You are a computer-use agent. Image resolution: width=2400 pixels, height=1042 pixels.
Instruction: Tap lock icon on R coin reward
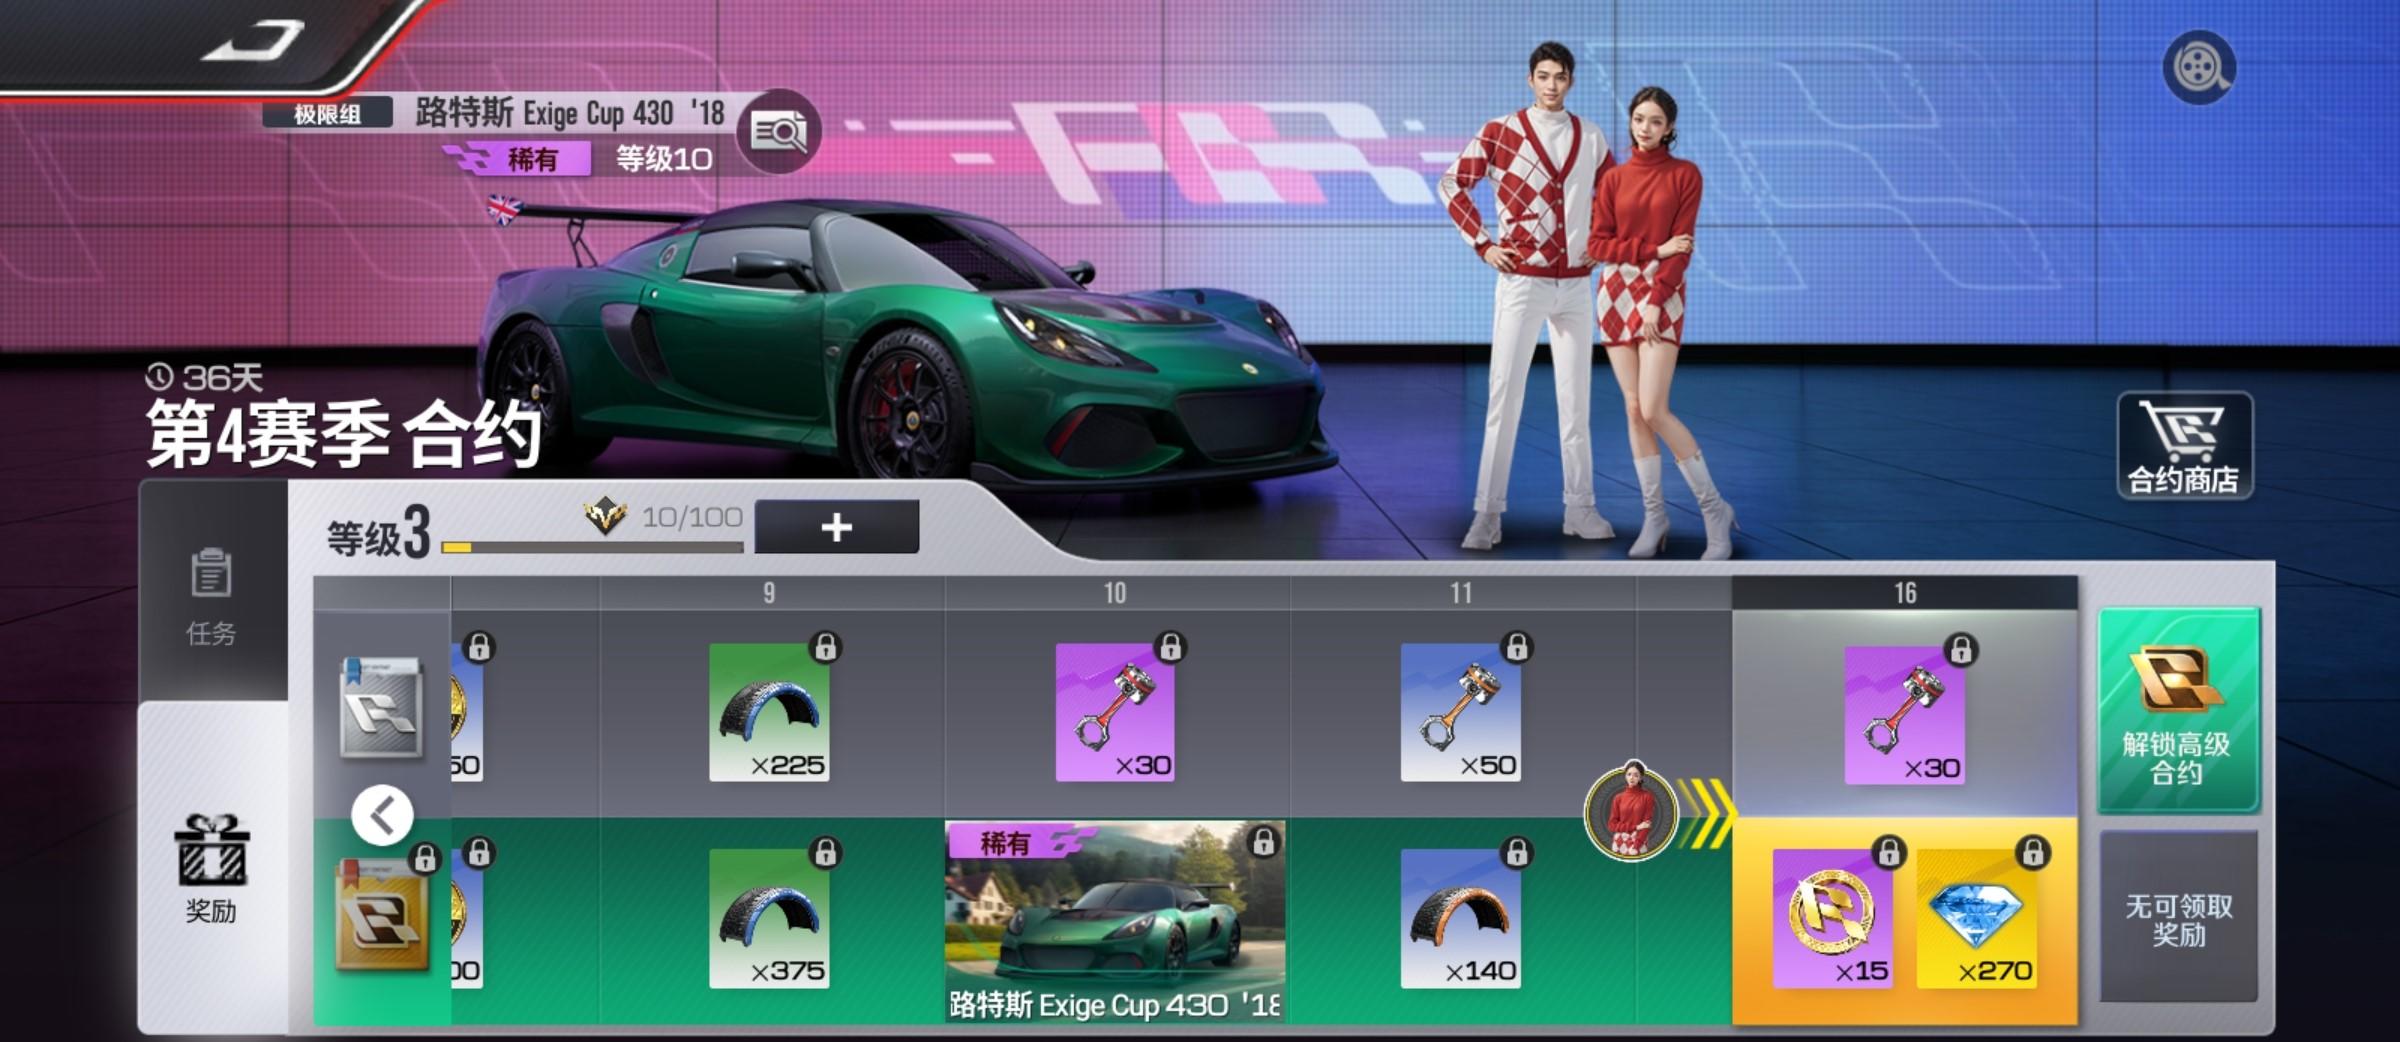click(x=1889, y=853)
